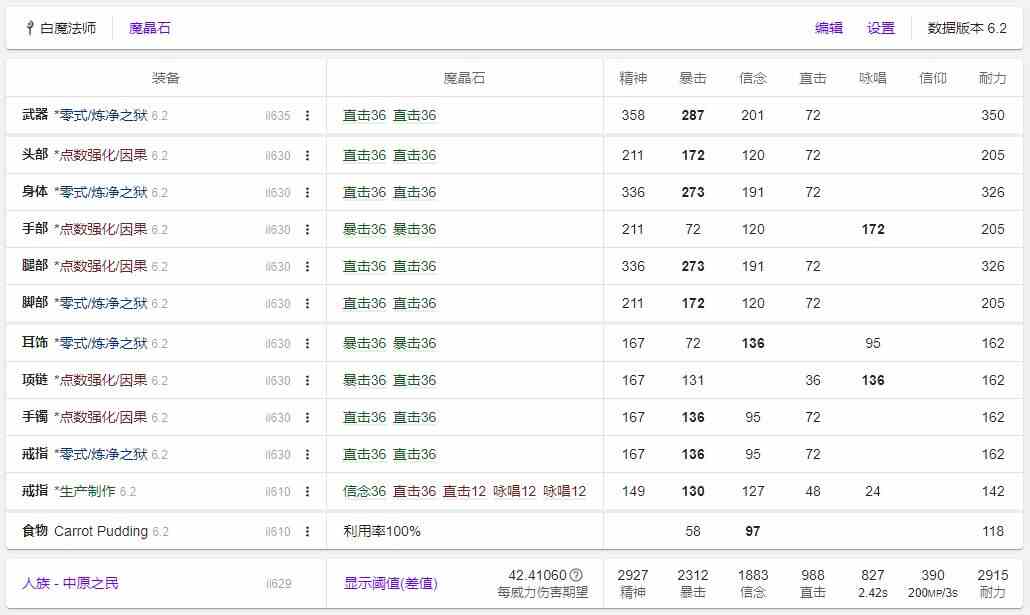Open the 人族 - 中原之民 race selector
The width and height of the screenshot is (1030, 615).
(x=70, y=583)
